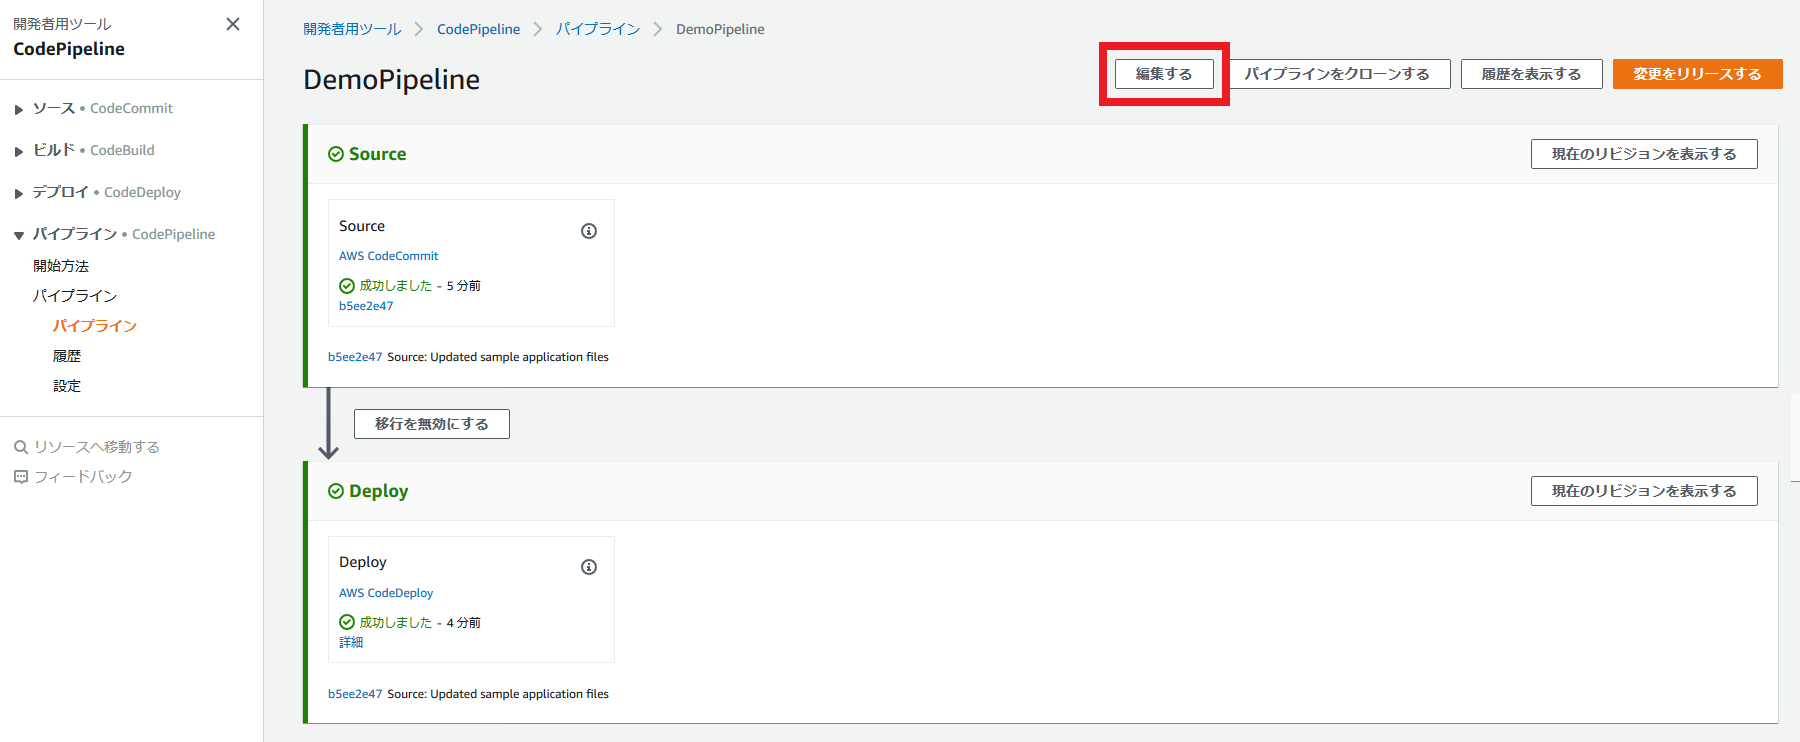
Task: Open b5ee2e47 link below Source card
Action: point(355,357)
